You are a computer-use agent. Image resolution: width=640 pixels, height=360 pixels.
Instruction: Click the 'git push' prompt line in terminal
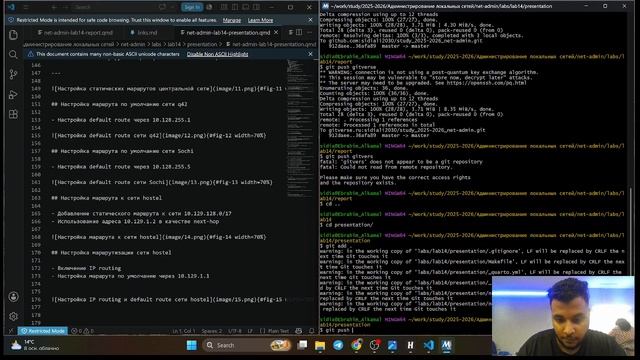[337, 330]
